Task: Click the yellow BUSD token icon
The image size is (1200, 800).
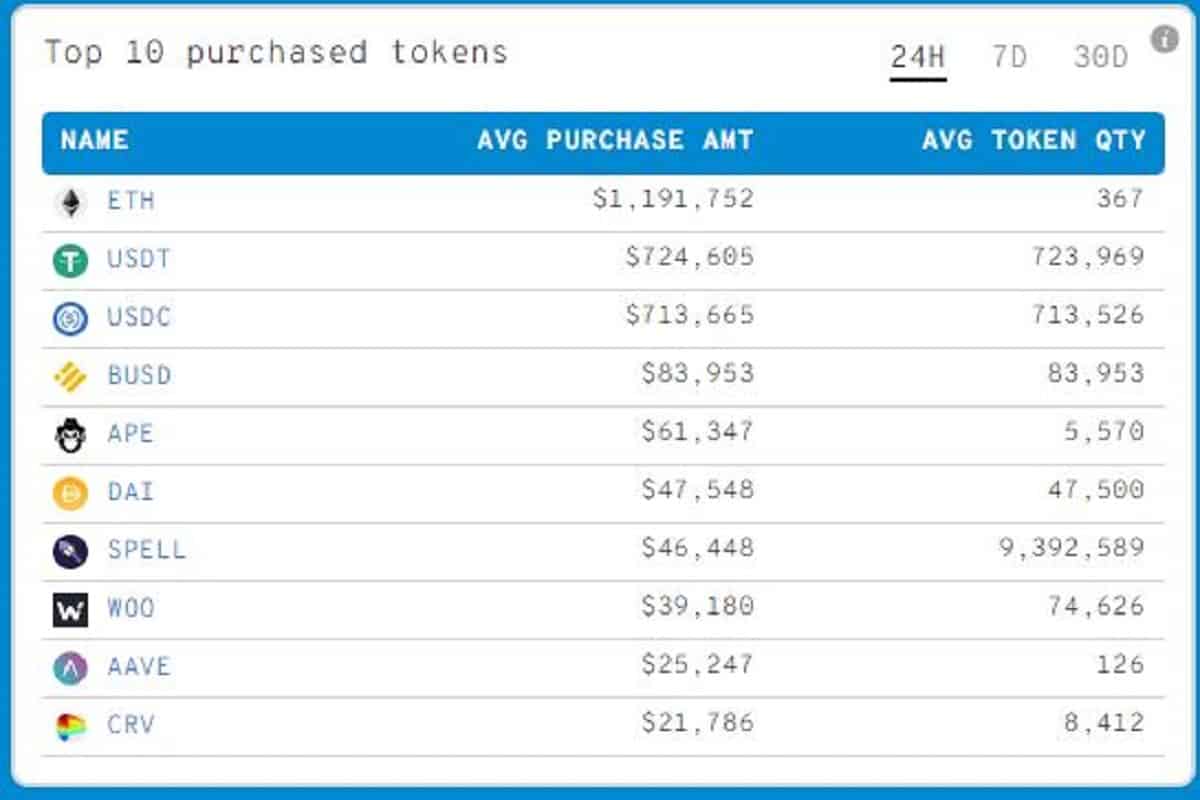Action: 70,377
